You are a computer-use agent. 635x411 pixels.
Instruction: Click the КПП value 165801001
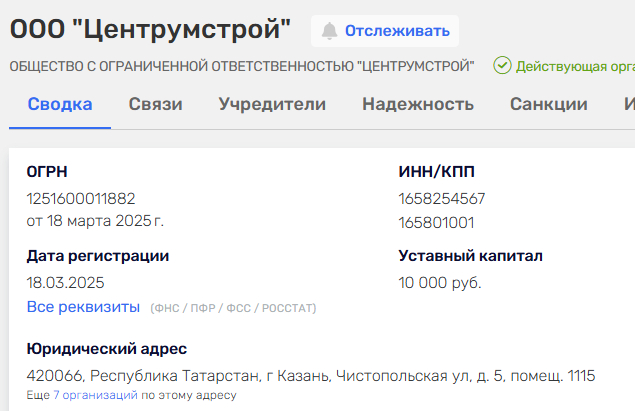pos(436,222)
